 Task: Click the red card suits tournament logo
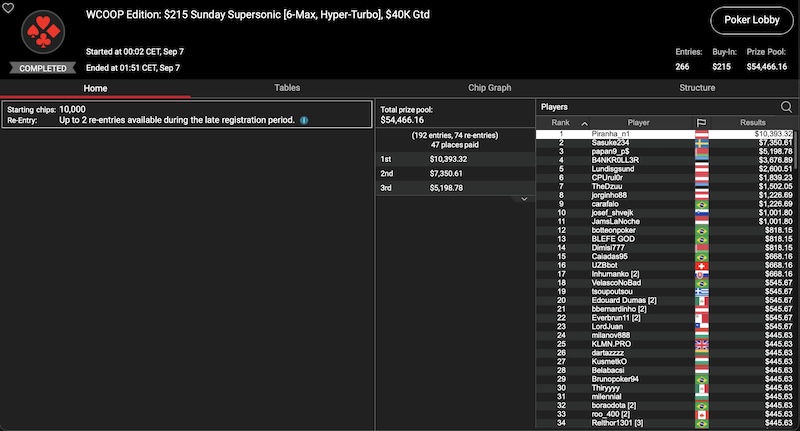point(43,32)
